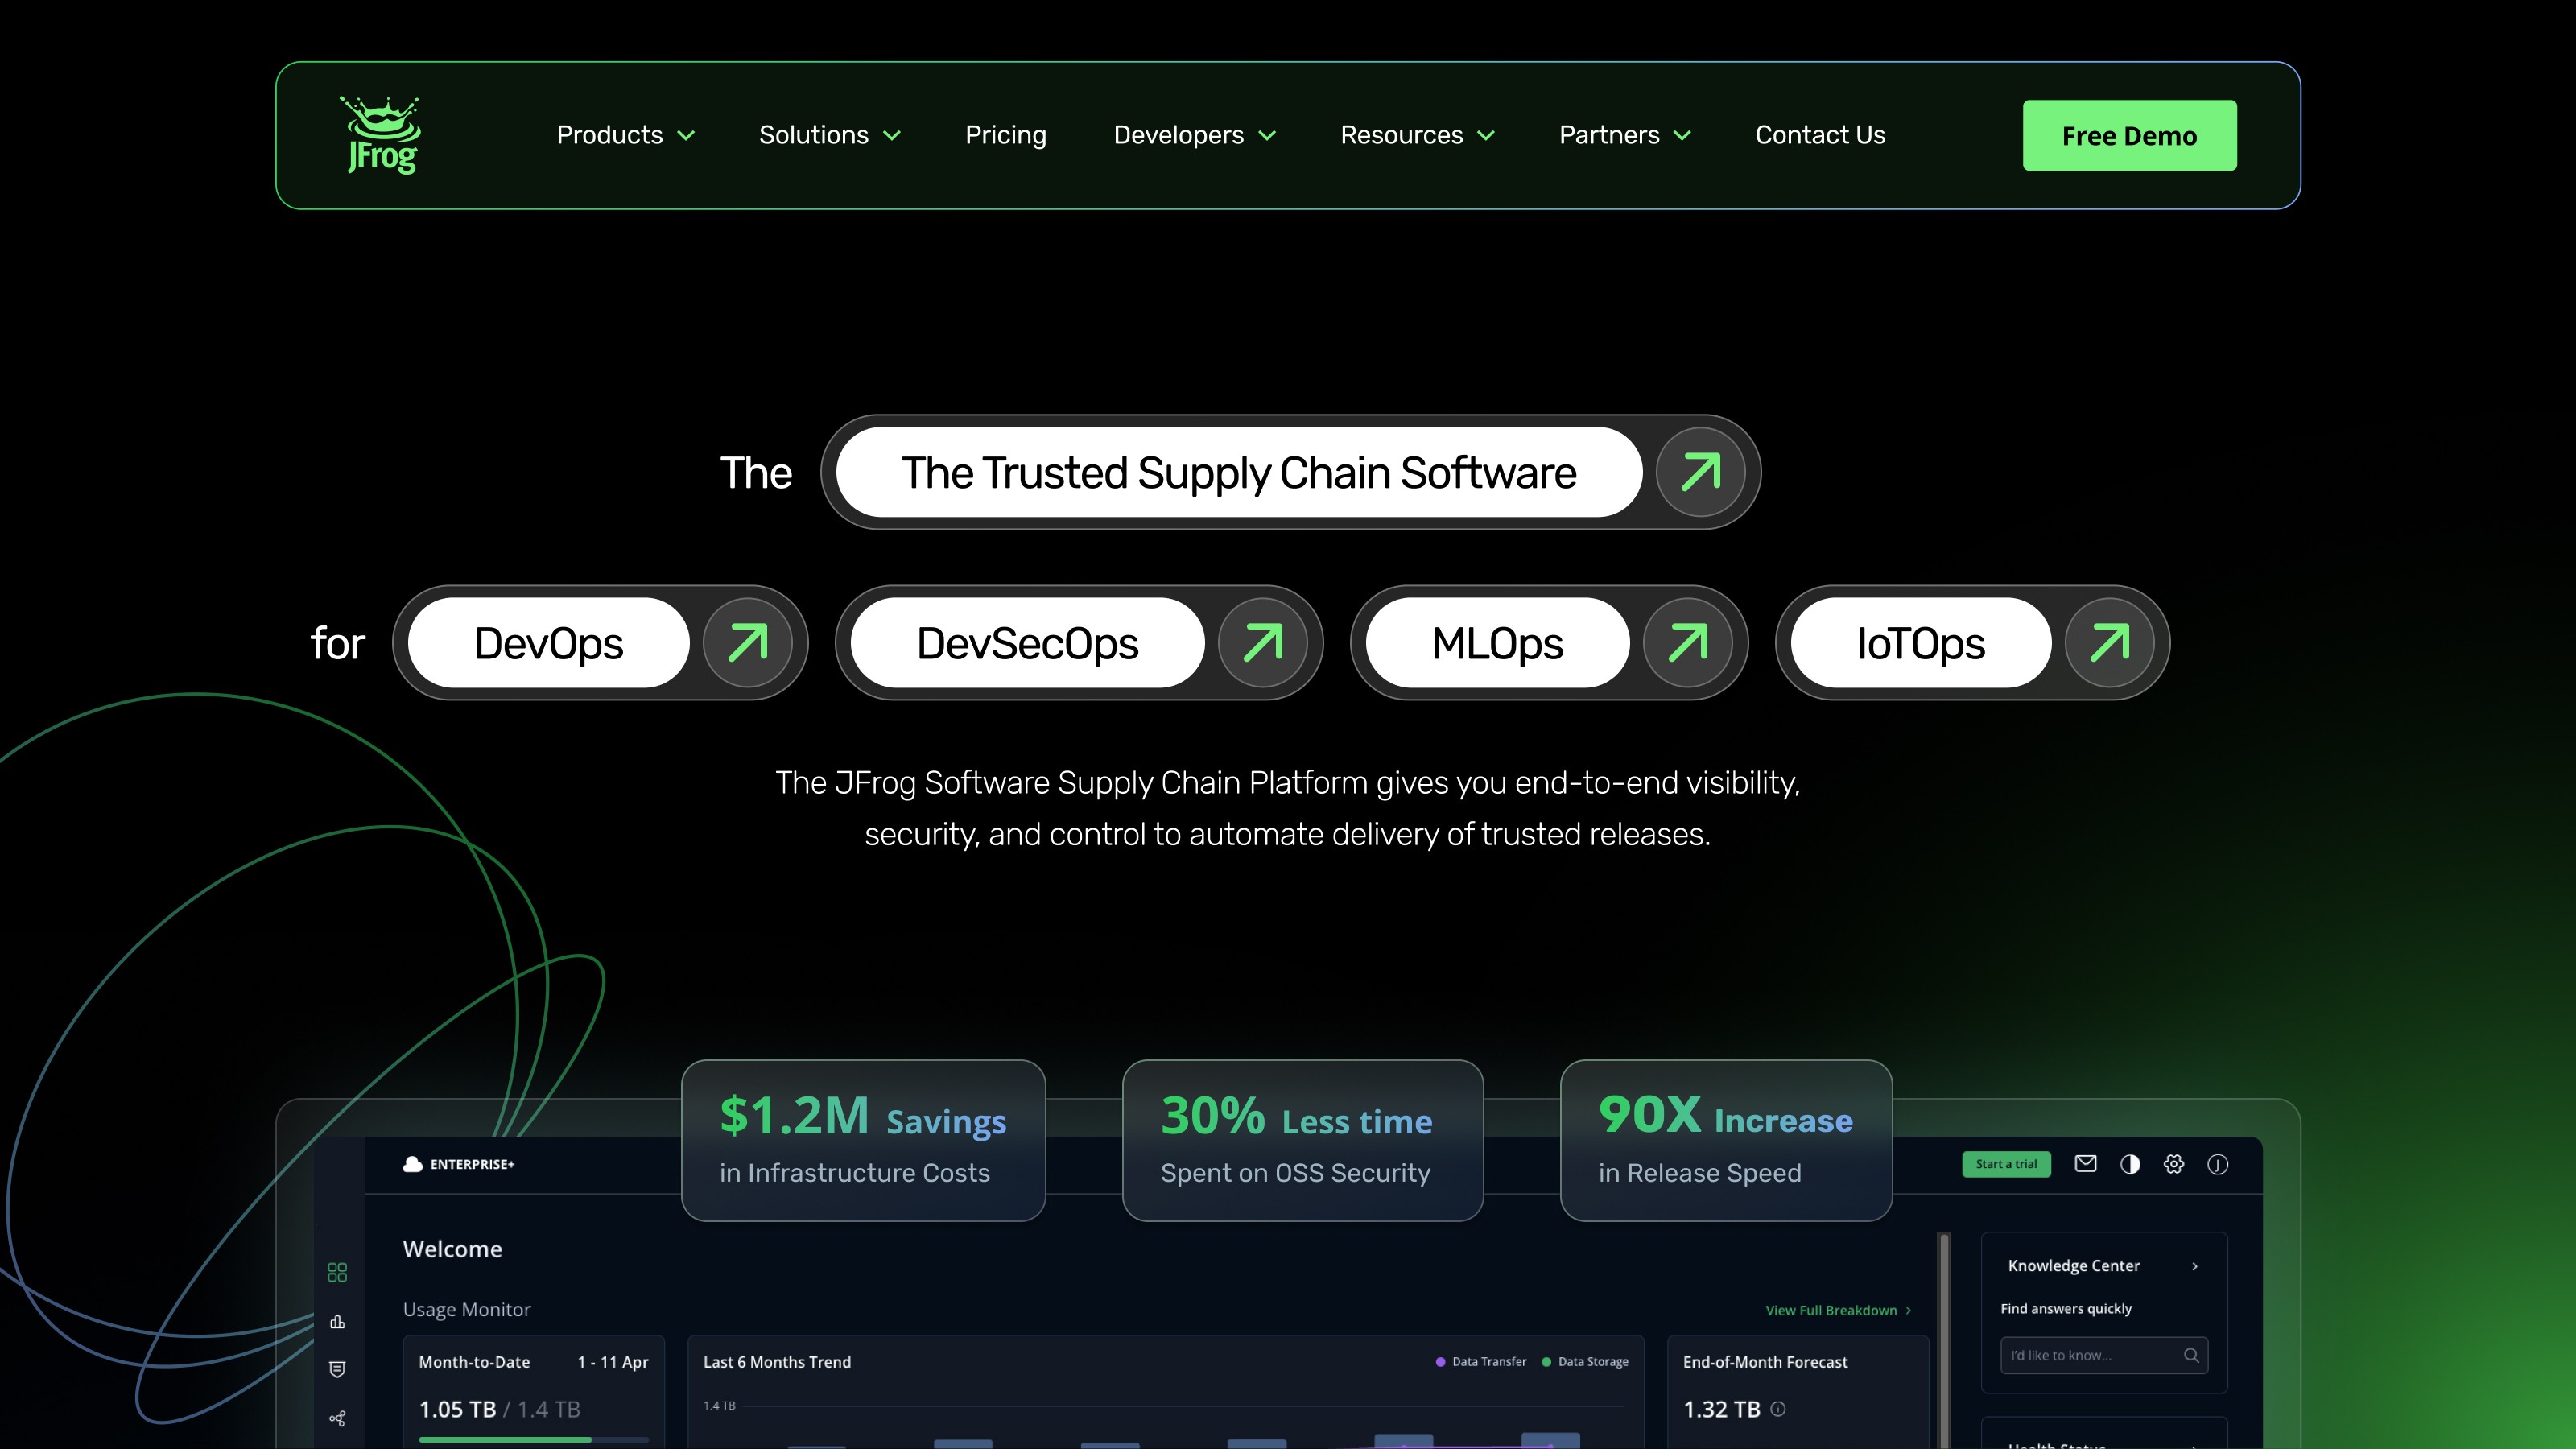Select the dashboard grid icon in sidebar
2576x1449 pixels.
[x=337, y=1272]
